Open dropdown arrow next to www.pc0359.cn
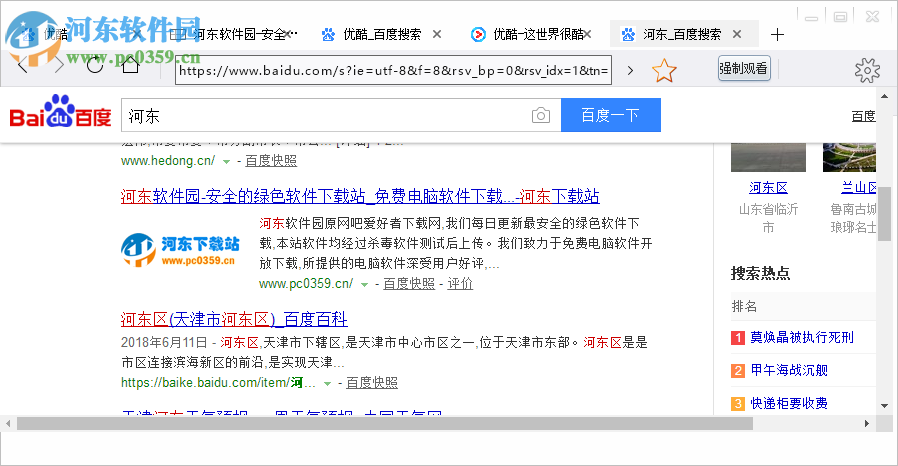Image resolution: width=898 pixels, height=466 pixels. (x=364, y=285)
